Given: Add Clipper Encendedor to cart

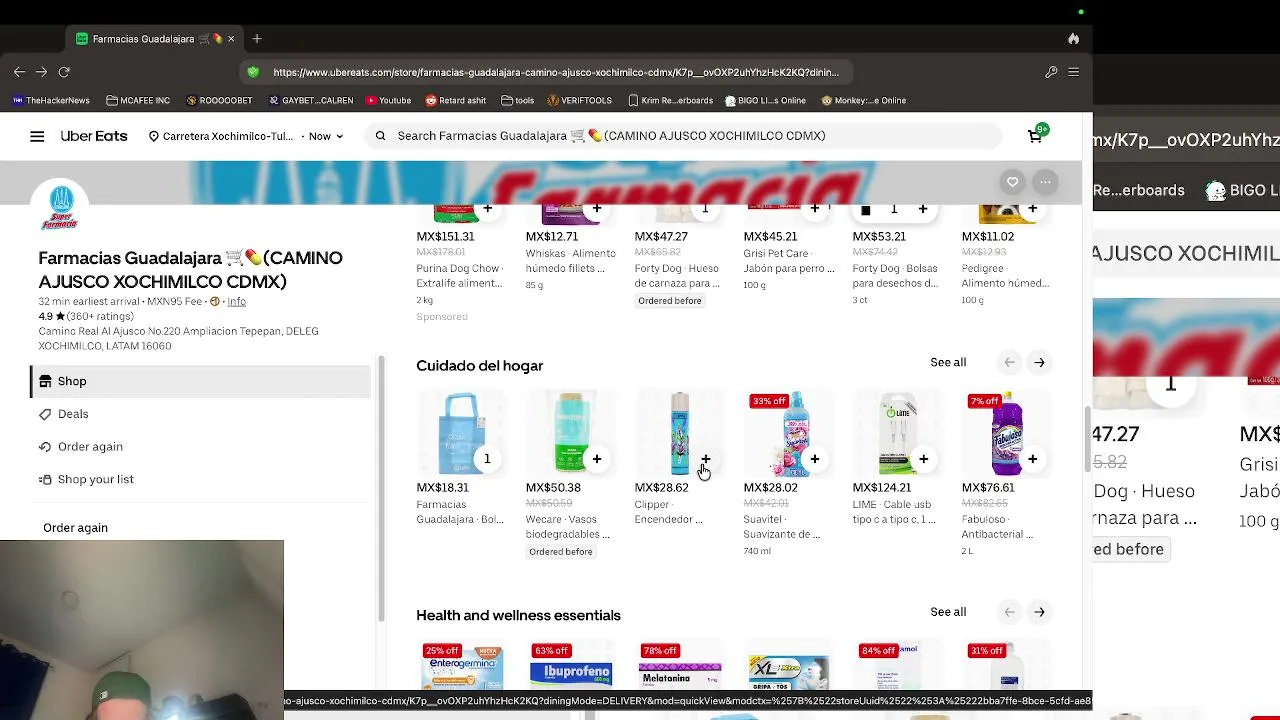Looking at the screenshot, I should coord(705,459).
